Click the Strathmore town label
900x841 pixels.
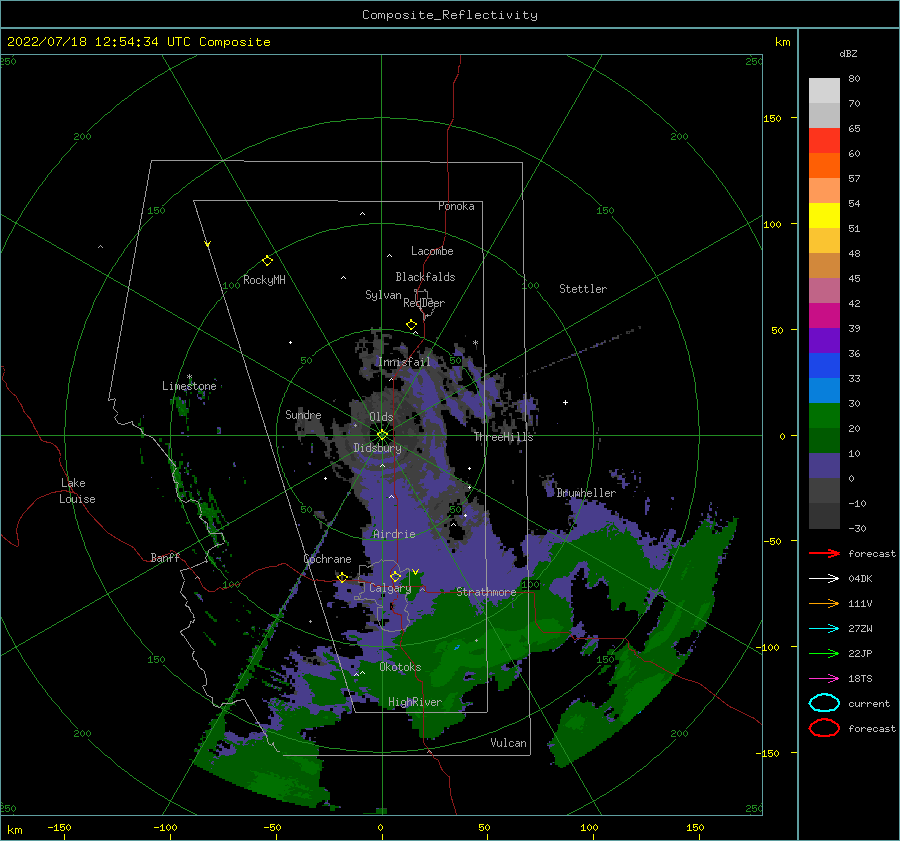(486, 592)
